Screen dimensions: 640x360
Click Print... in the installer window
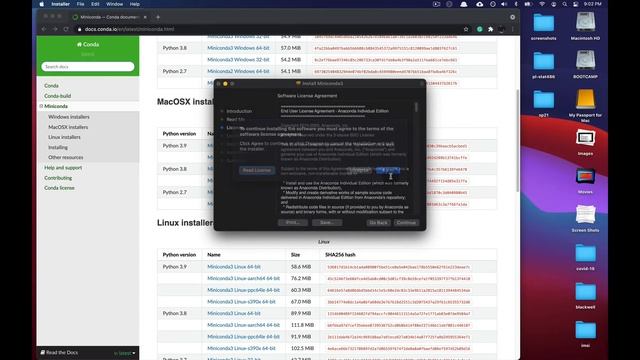(x=293, y=223)
